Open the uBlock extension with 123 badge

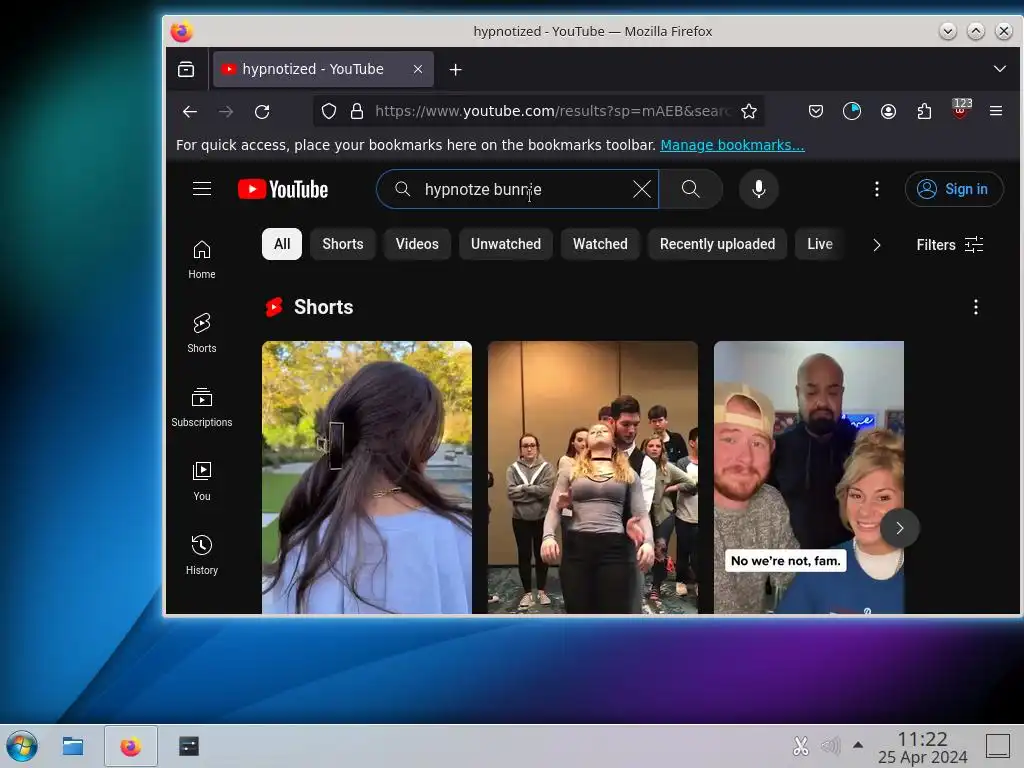[x=960, y=109]
